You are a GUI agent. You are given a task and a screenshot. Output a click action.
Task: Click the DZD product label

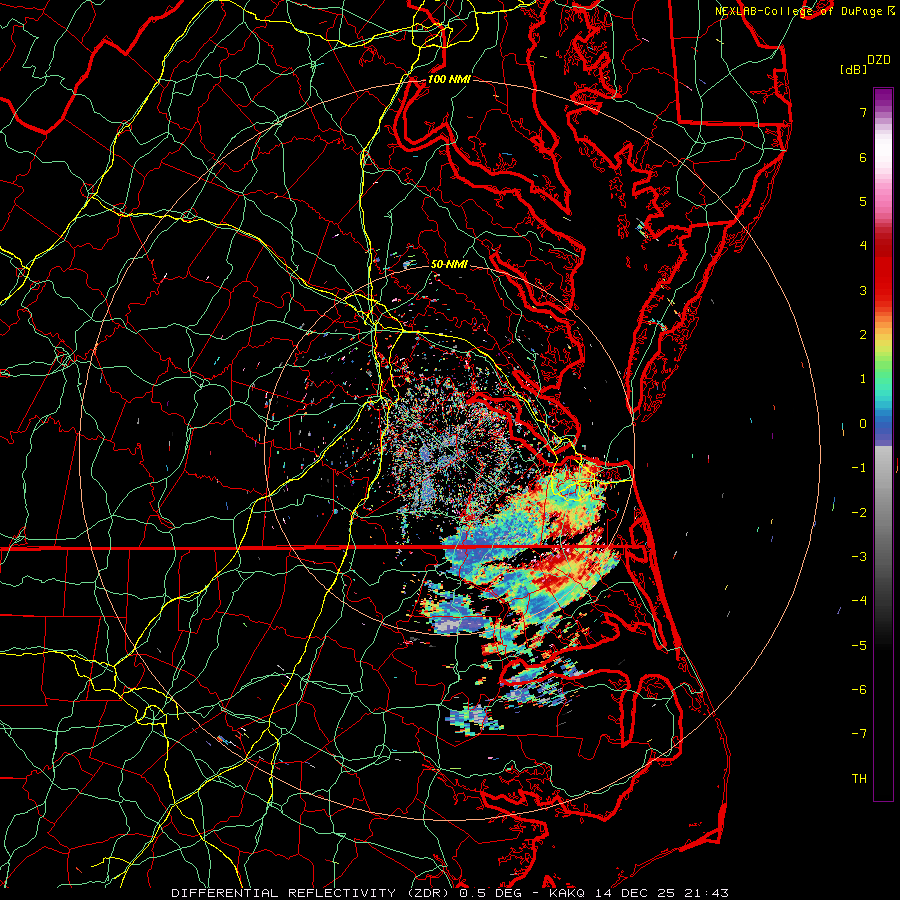pyautogui.click(x=878, y=60)
